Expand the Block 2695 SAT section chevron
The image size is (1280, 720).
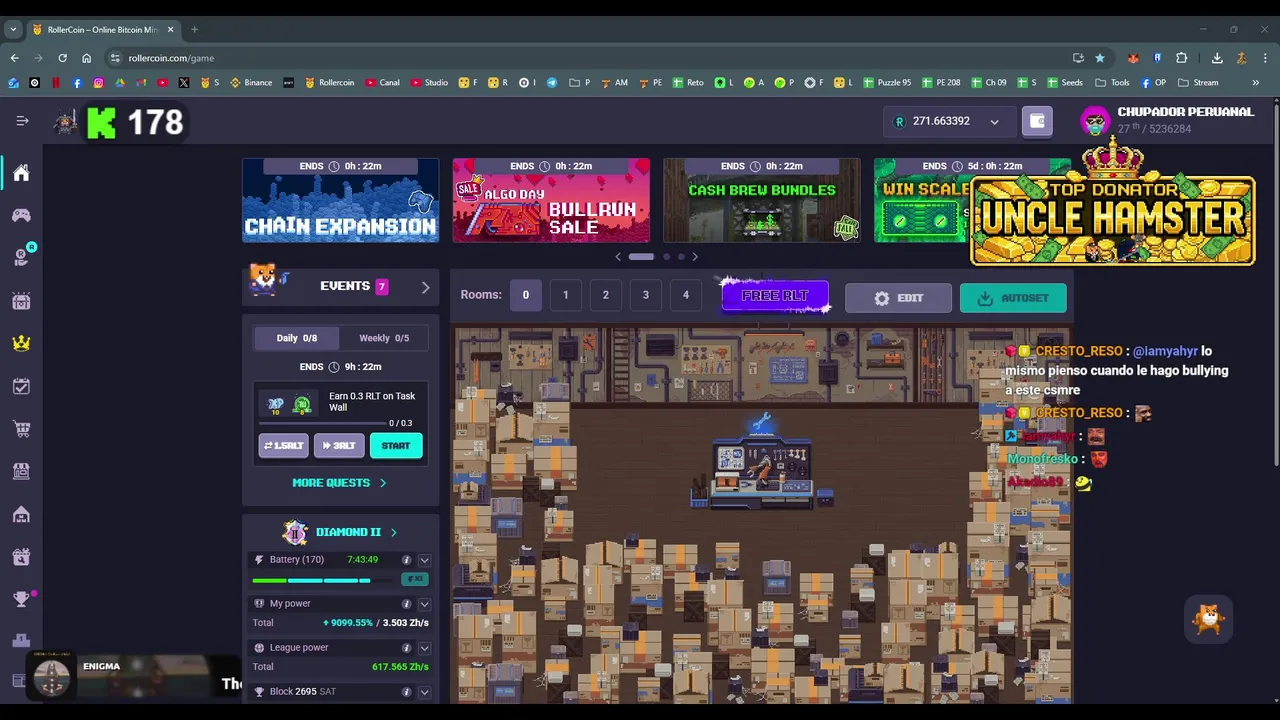click(x=424, y=692)
